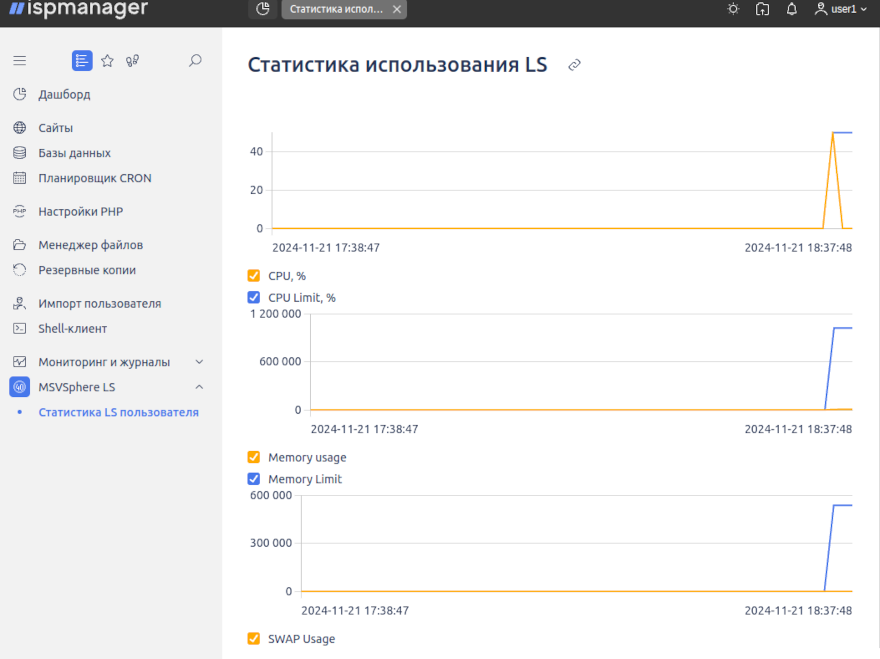Select the Сайты globe icon

coord(18,127)
